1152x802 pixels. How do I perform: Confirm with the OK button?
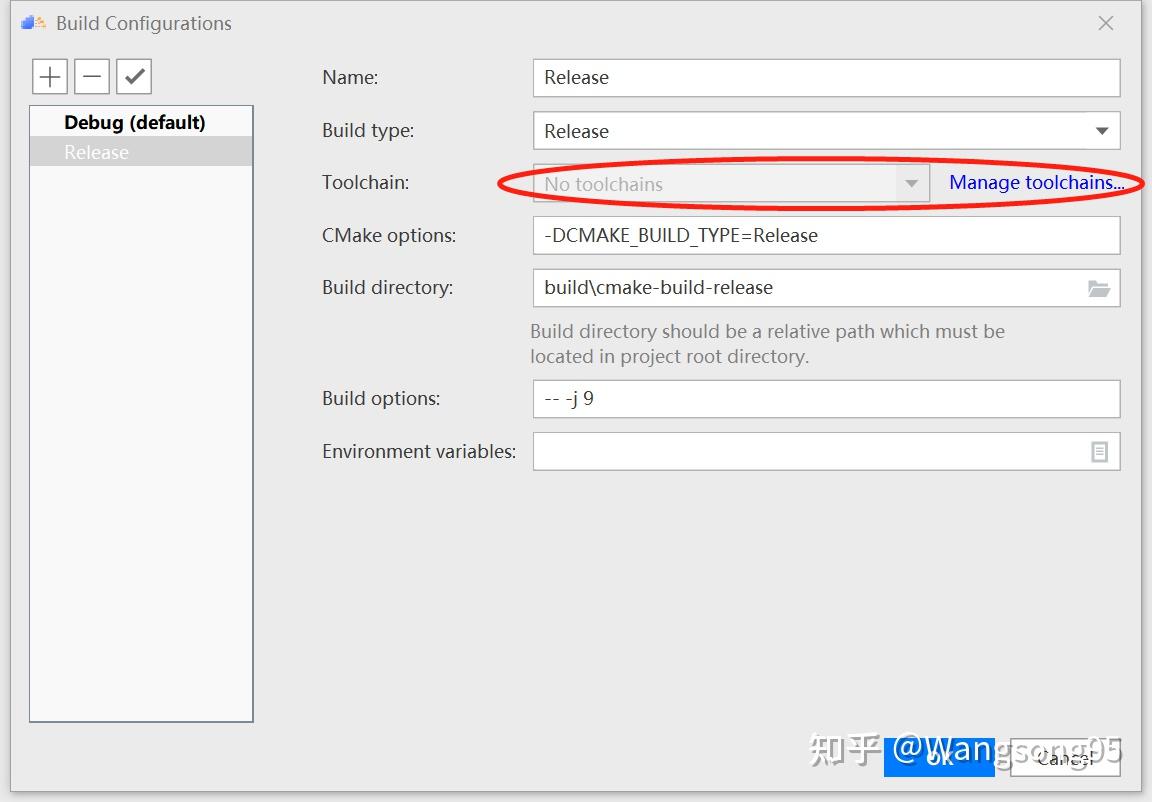click(939, 757)
